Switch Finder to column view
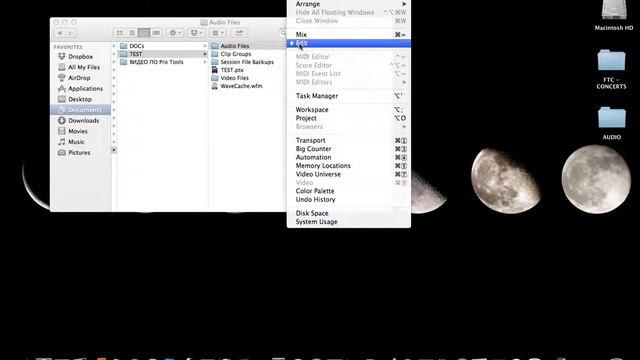640x360 pixels. click(x=144, y=33)
